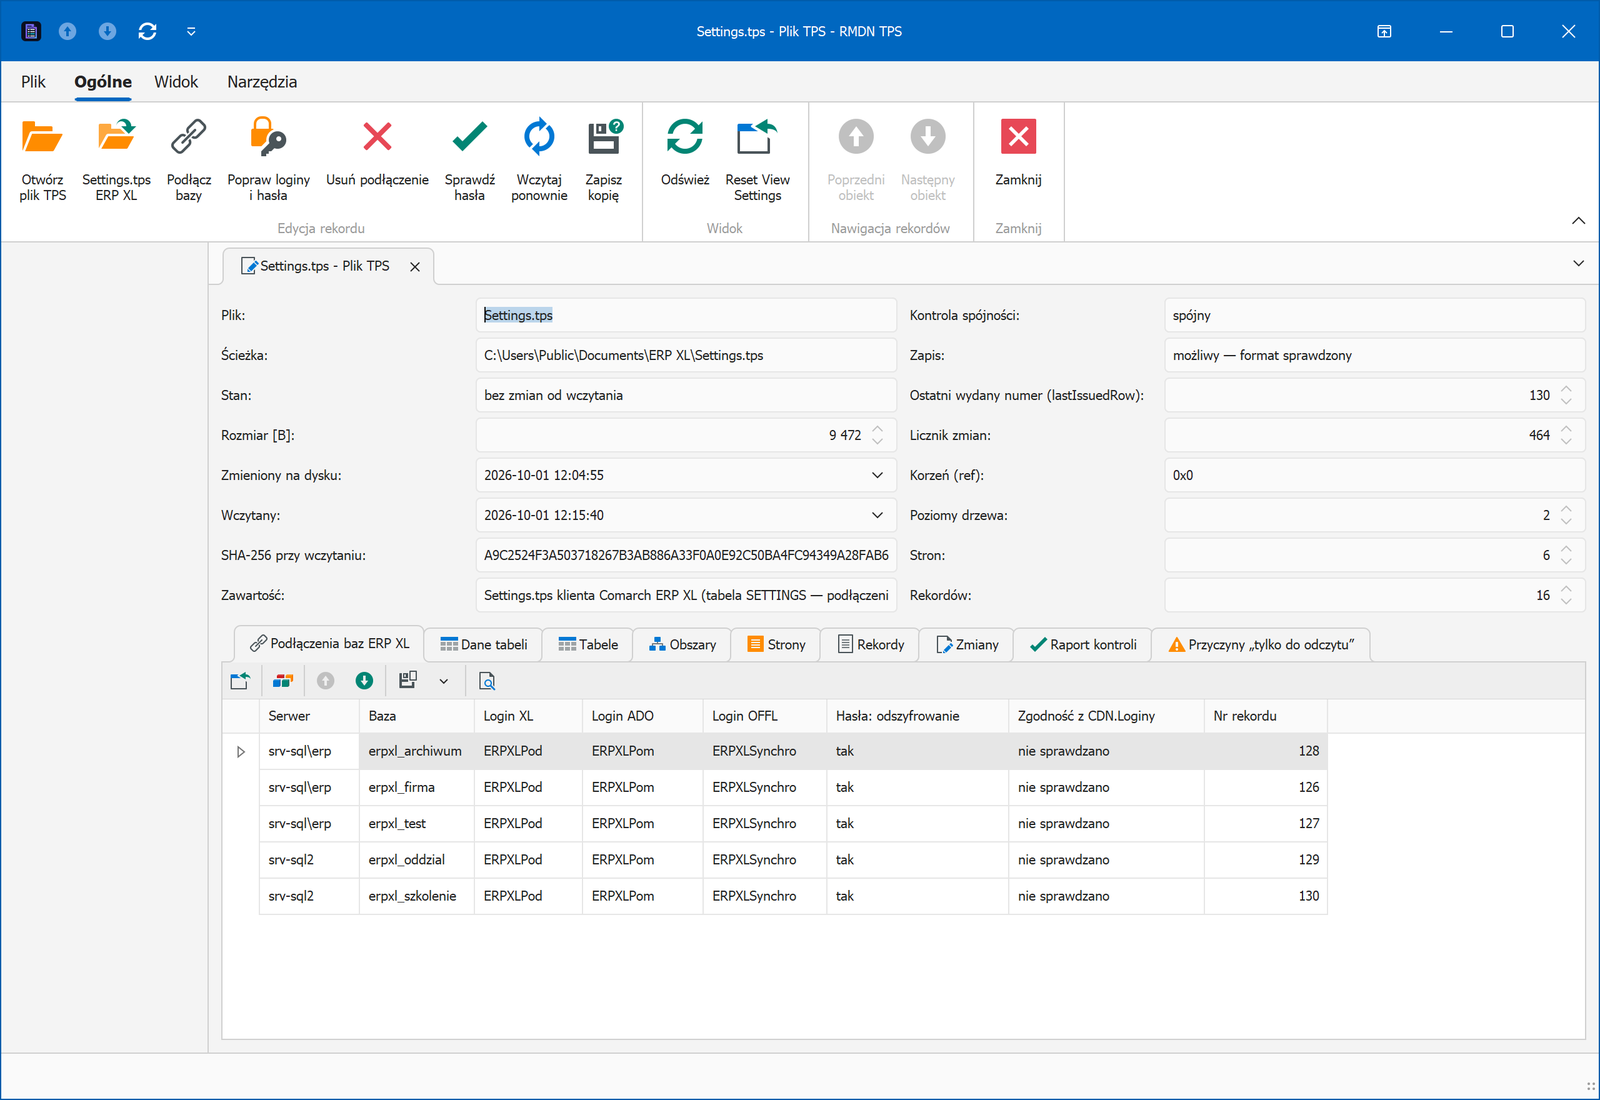Sort by the Nr rekordu column header
Screen dimensions: 1600x1100
(1266, 716)
